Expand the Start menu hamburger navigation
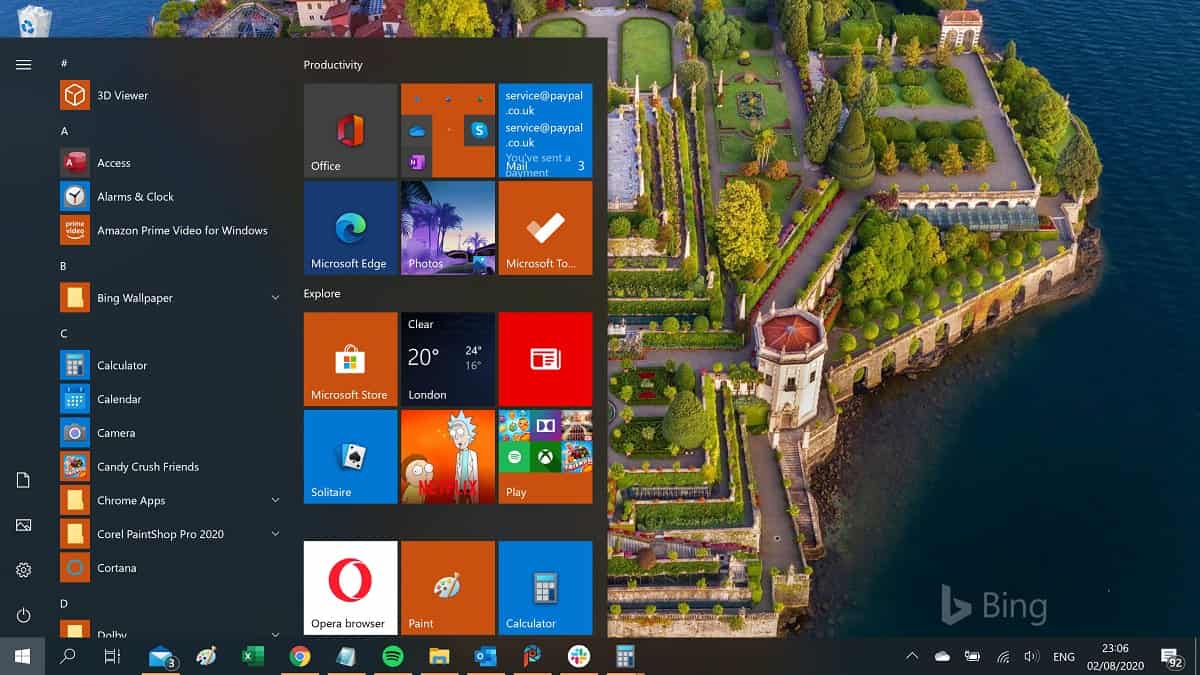 [x=23, y=65]
